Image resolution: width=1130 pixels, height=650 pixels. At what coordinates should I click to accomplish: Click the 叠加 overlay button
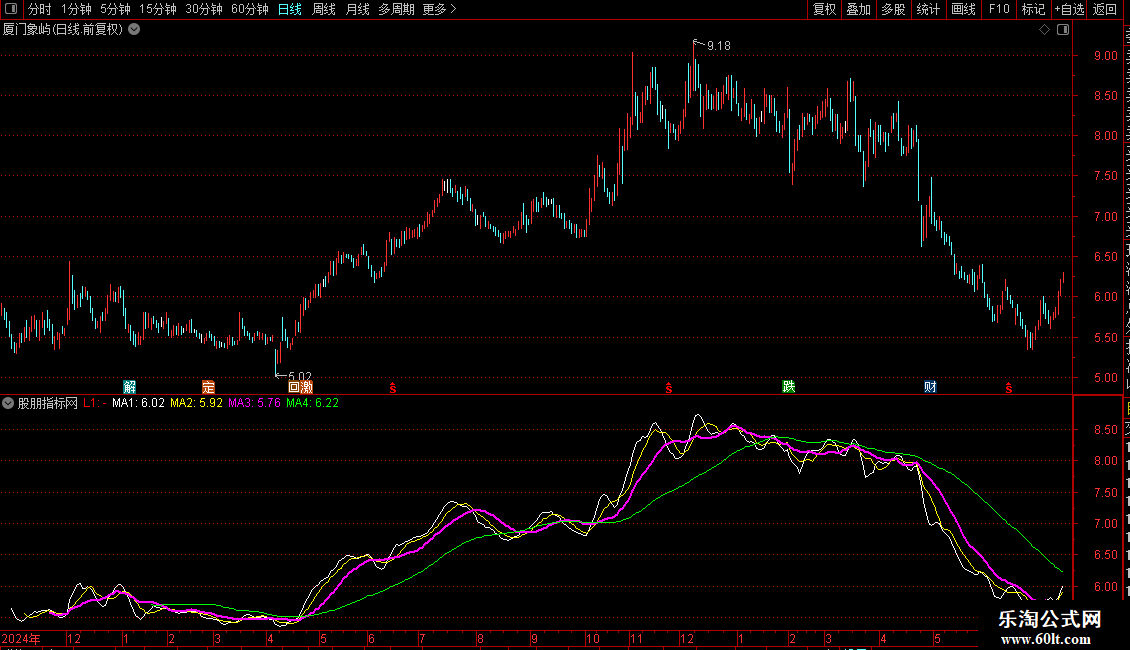[x=858, y=9]
